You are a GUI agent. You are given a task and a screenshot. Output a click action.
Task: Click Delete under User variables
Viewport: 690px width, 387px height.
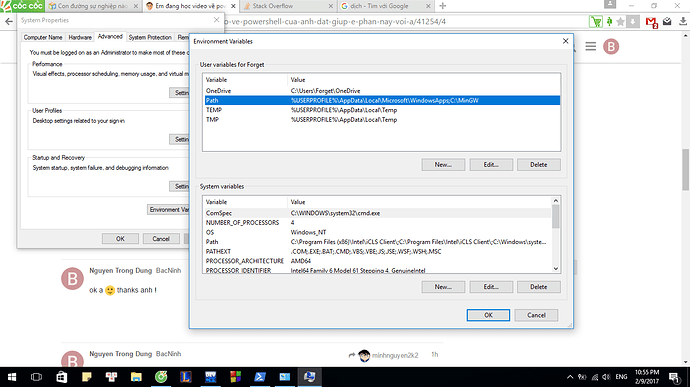coord(539,165)
